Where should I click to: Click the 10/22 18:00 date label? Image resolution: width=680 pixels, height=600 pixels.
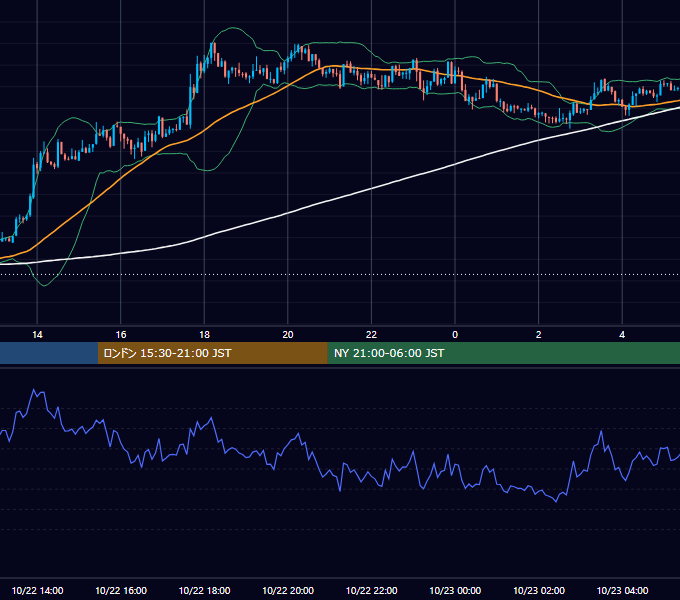204,590
